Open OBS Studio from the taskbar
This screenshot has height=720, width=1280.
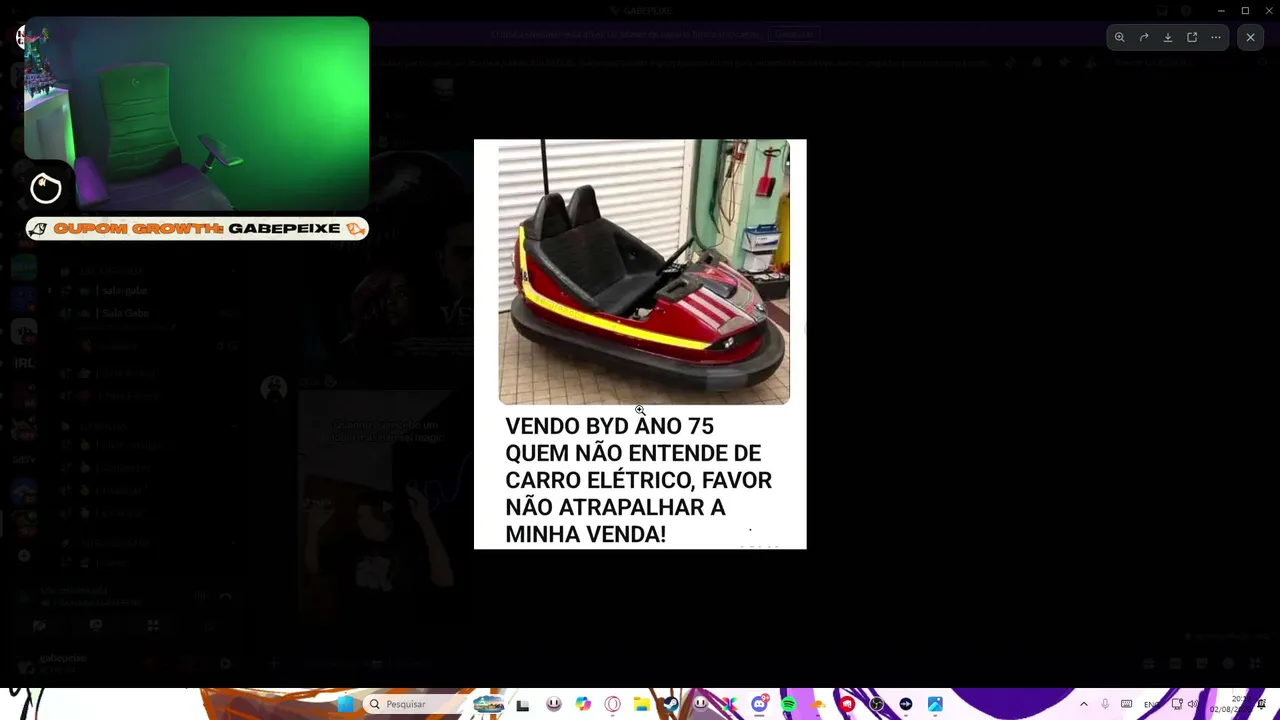[x=876, y=704]
